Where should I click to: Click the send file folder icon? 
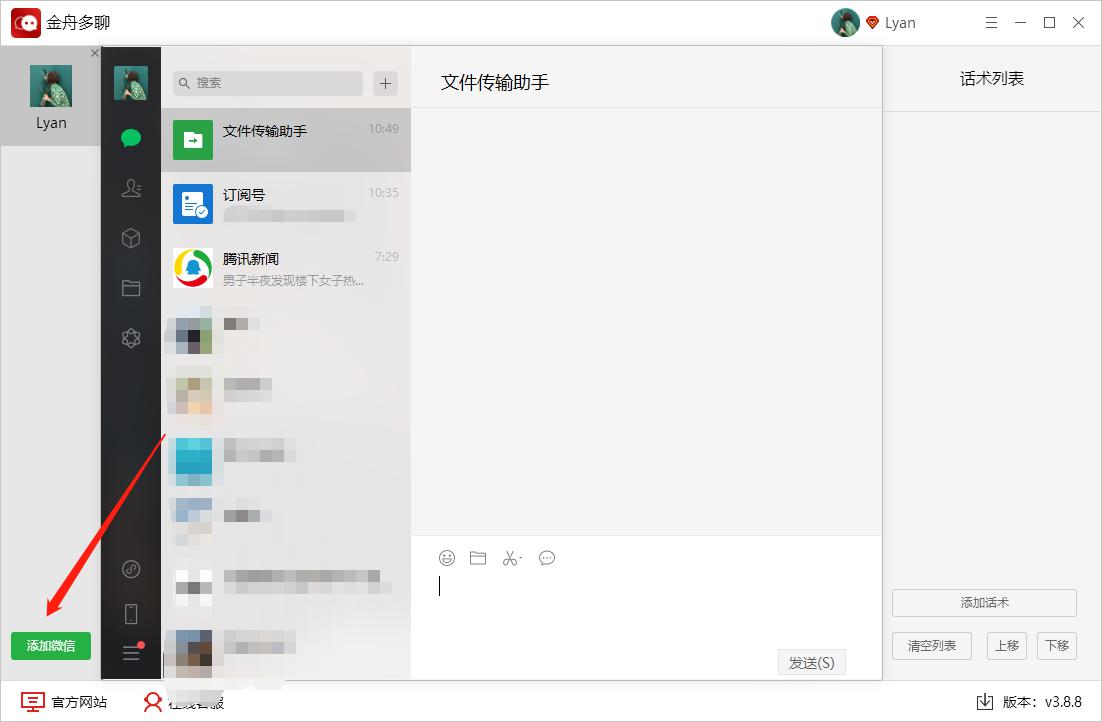point(478,558)
